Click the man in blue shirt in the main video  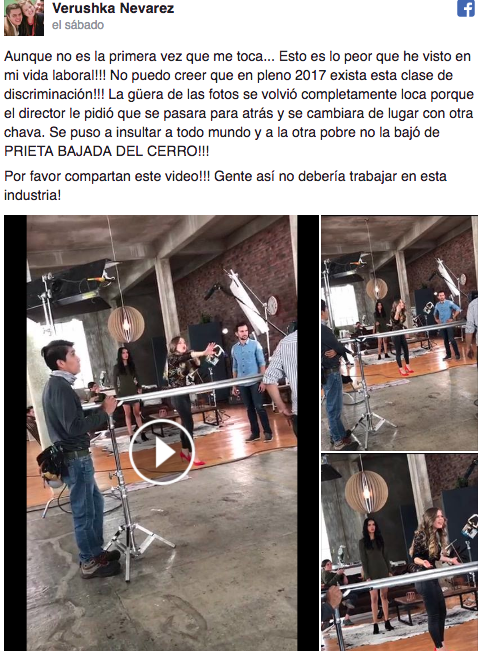249,381
